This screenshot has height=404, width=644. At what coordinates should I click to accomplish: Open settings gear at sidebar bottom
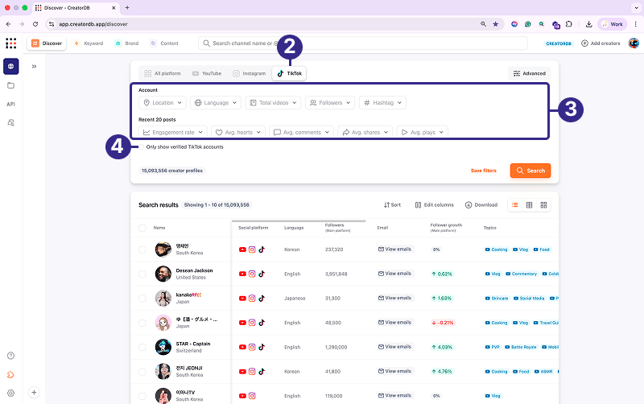11,393
